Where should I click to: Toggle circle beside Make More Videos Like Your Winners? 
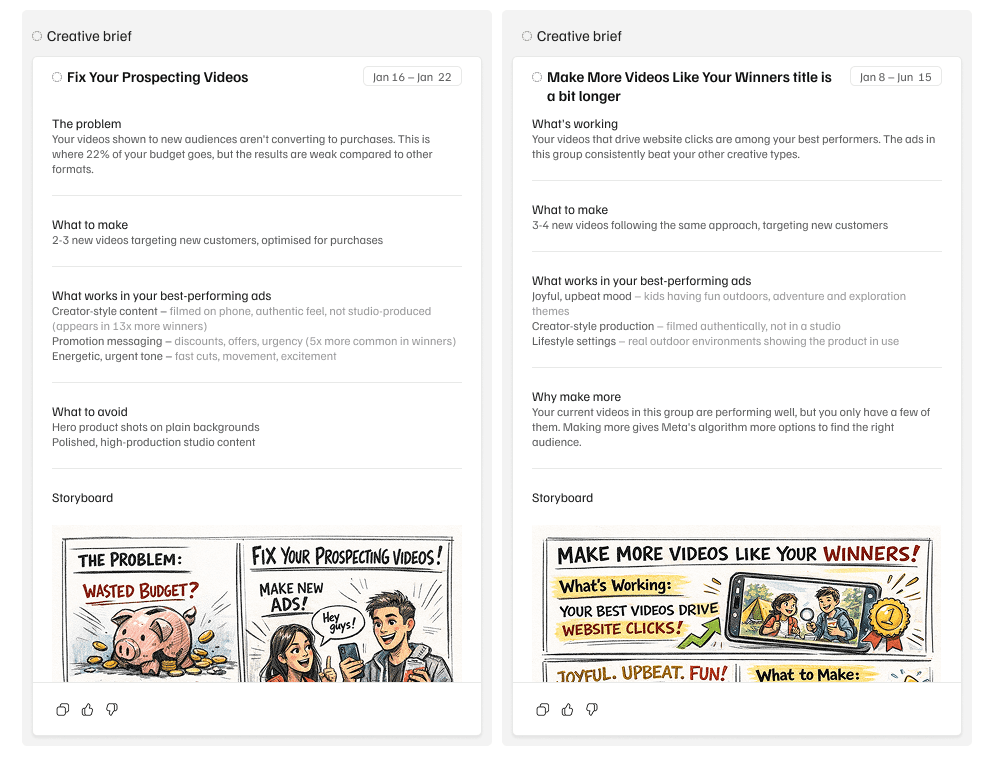(537, 77)
